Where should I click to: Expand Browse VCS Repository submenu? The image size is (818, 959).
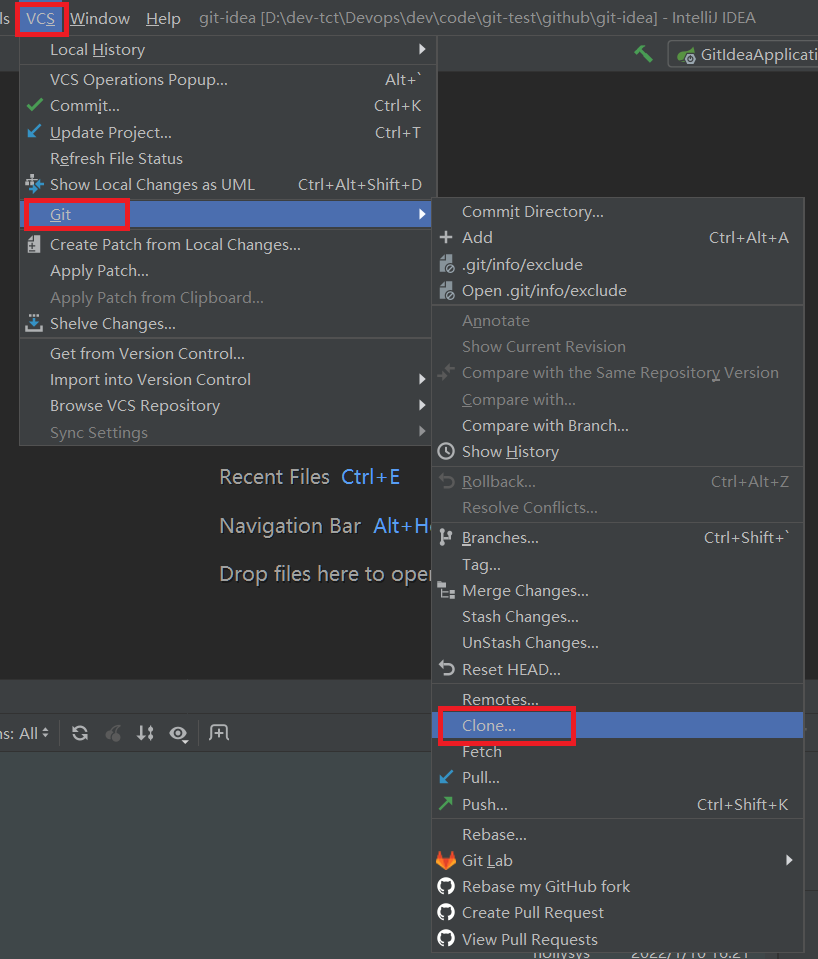pyautogui.click(x=226, y=406)
